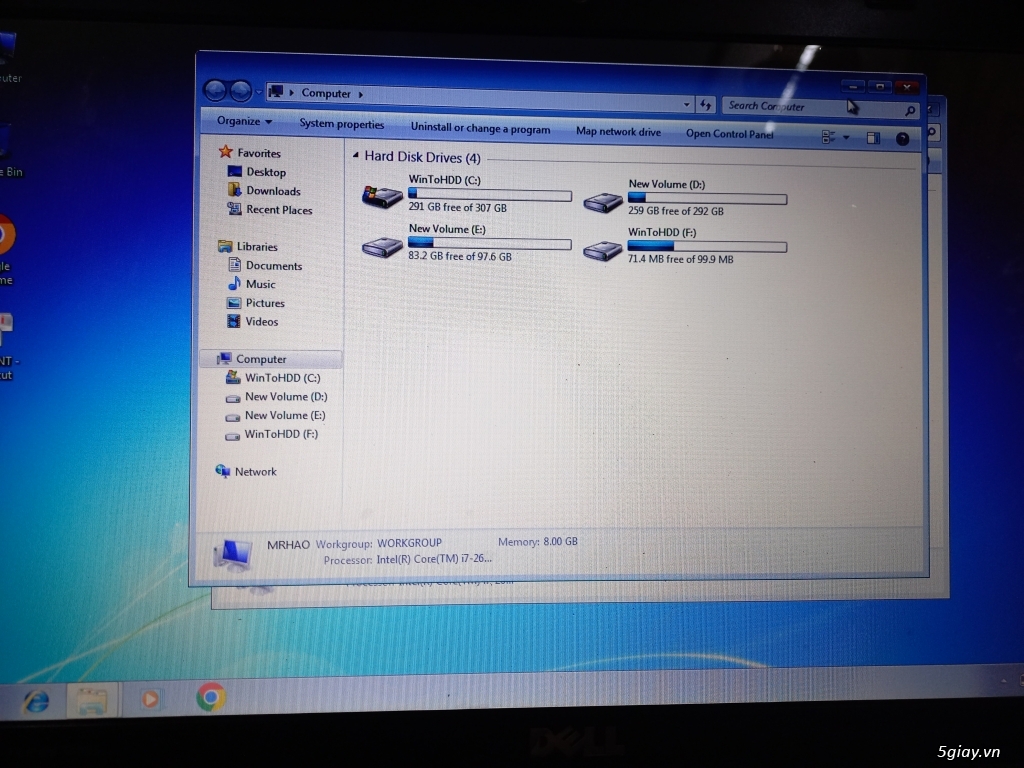Open the WinToHDD (F:) drive
The image size is (1024, 768).
point(602,248)
